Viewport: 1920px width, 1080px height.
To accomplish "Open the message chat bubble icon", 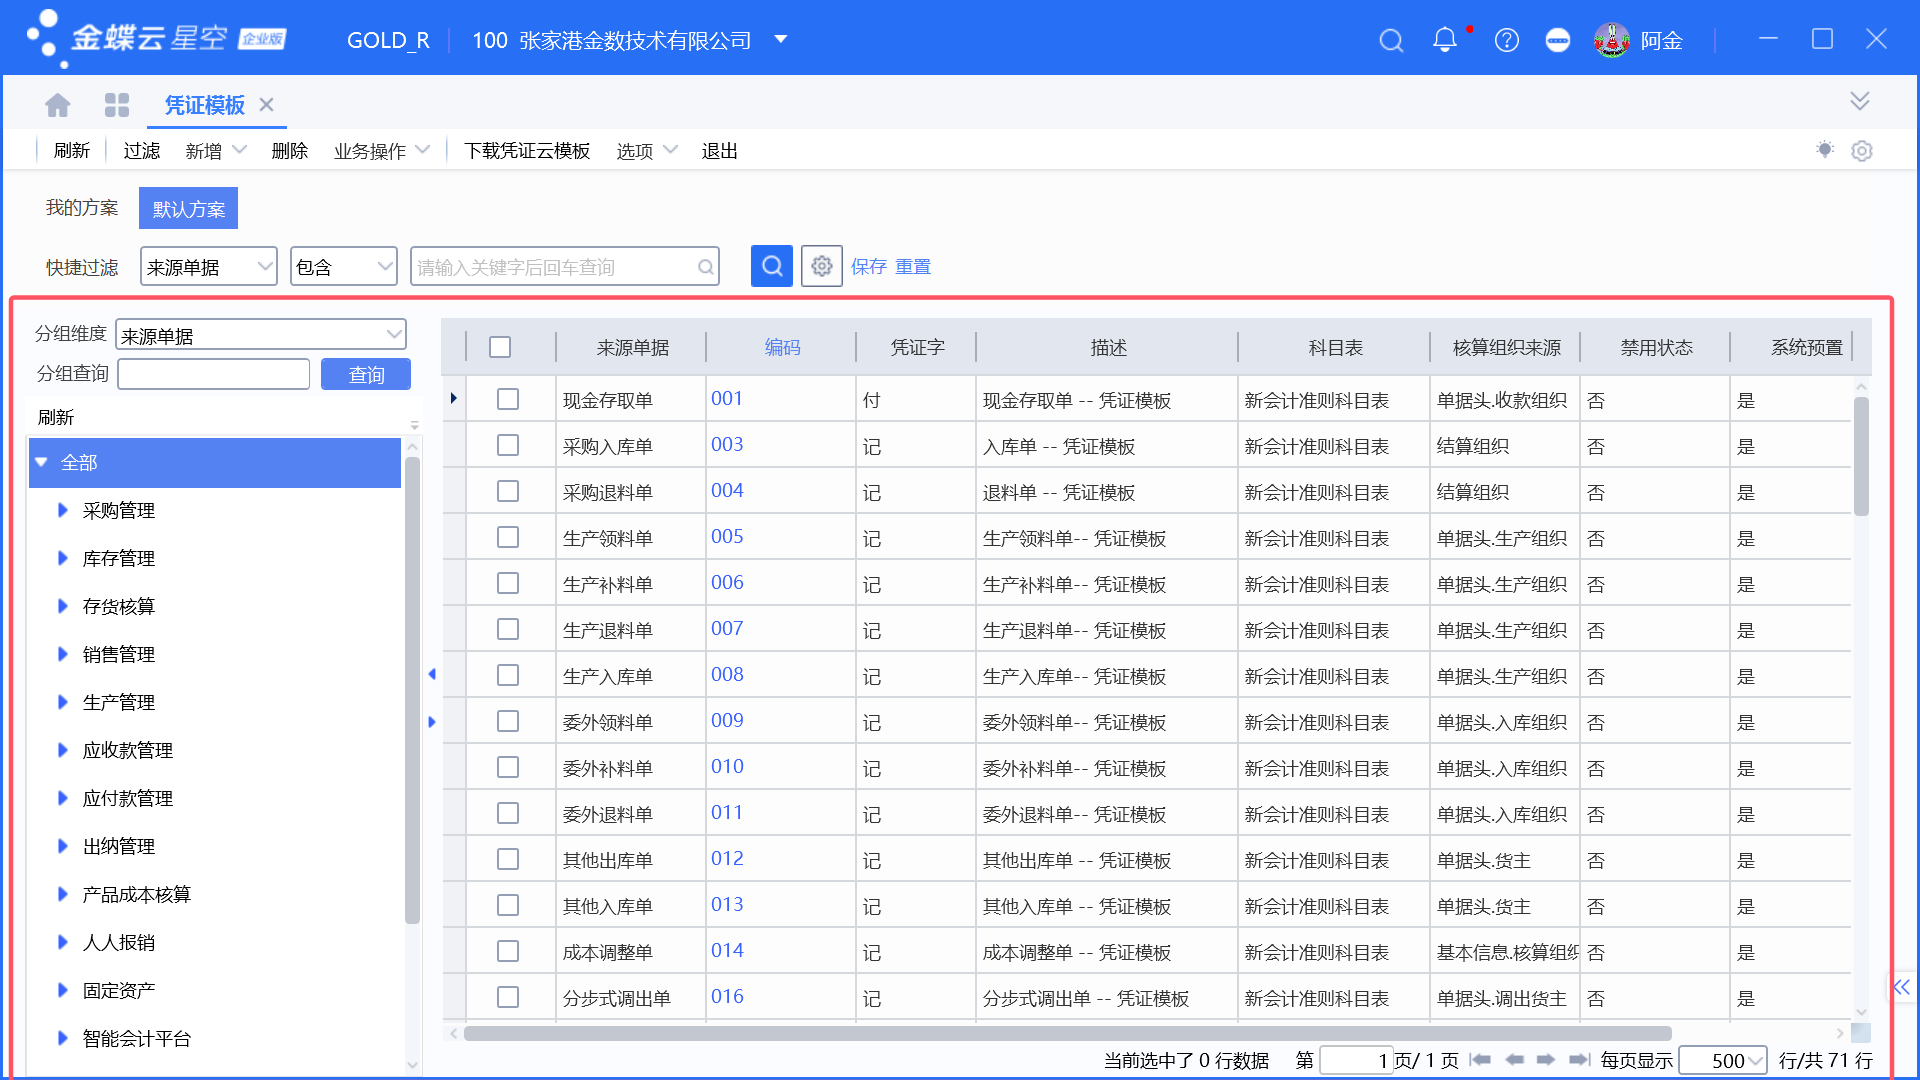I will (1558, 40).
